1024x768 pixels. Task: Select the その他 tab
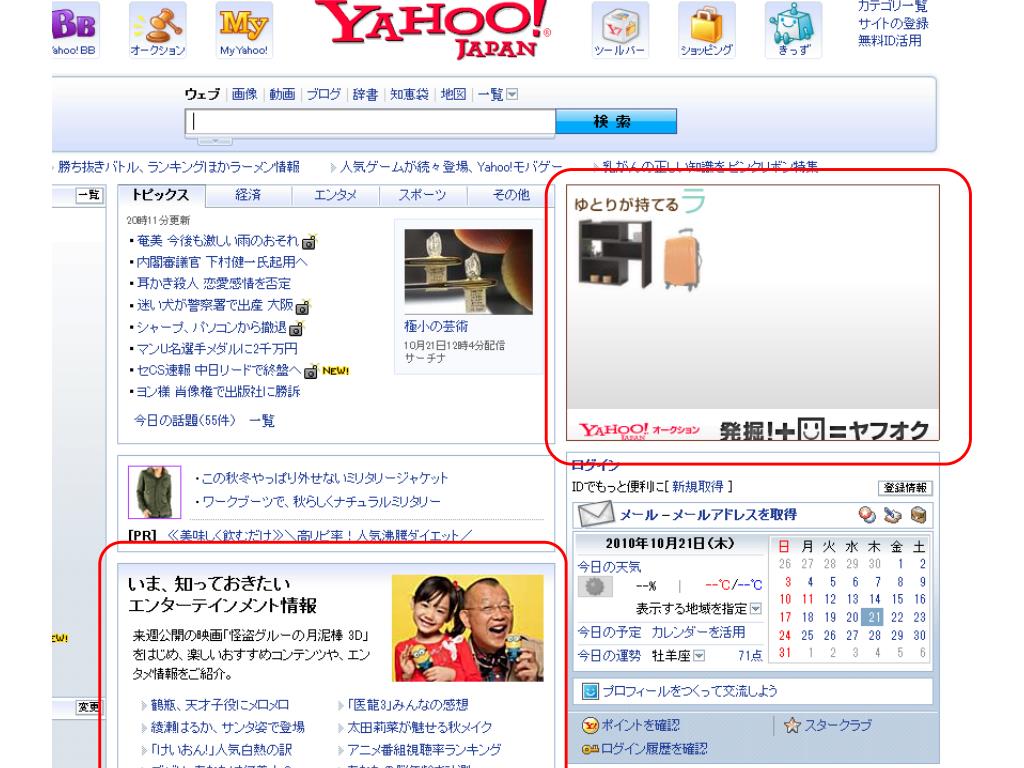tap(511, 195)
